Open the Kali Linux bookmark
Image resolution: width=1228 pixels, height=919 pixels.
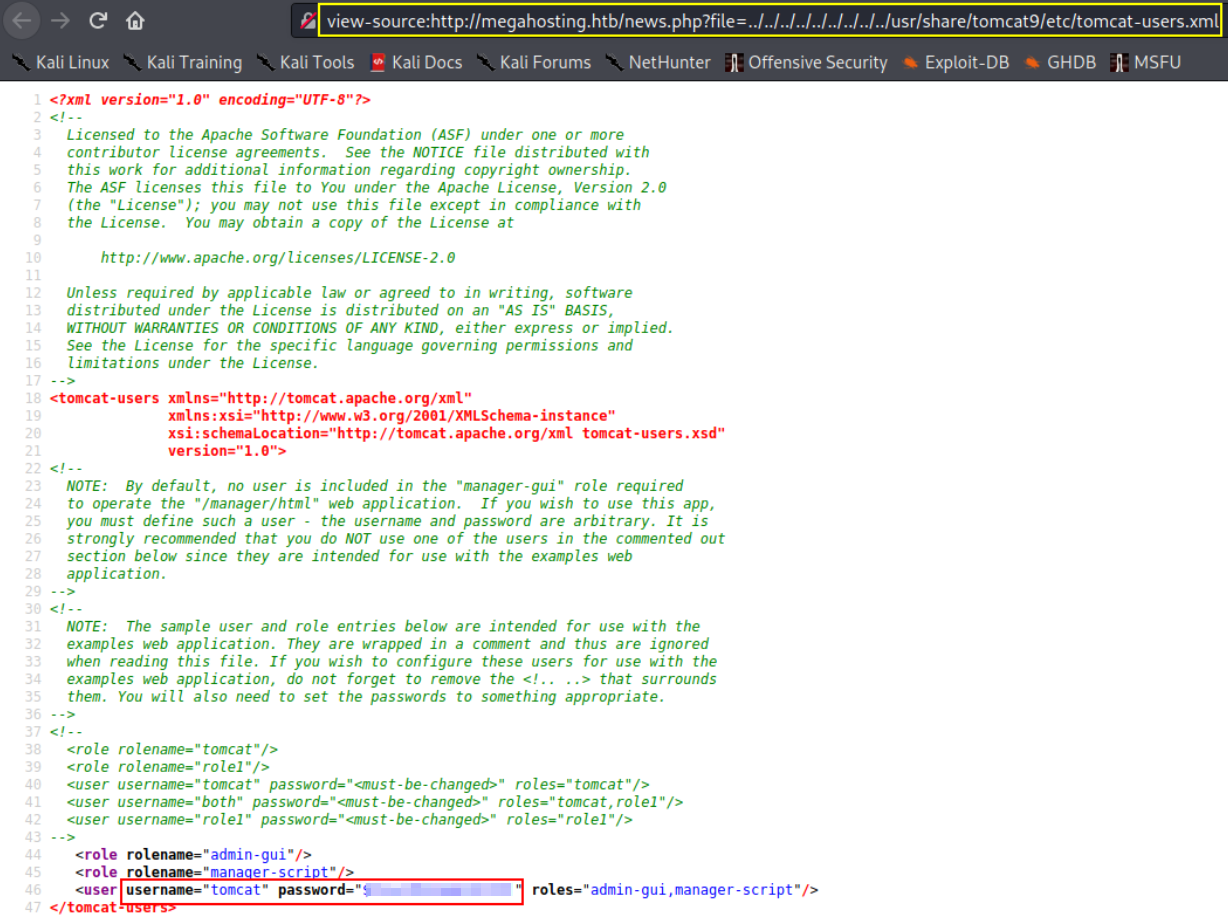tap(60, 62)
